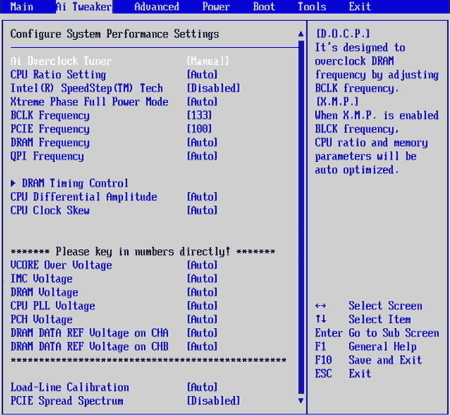Select the CPU PLL Voltage label
This screenshot has width=450, height=416.
point(53,306)
